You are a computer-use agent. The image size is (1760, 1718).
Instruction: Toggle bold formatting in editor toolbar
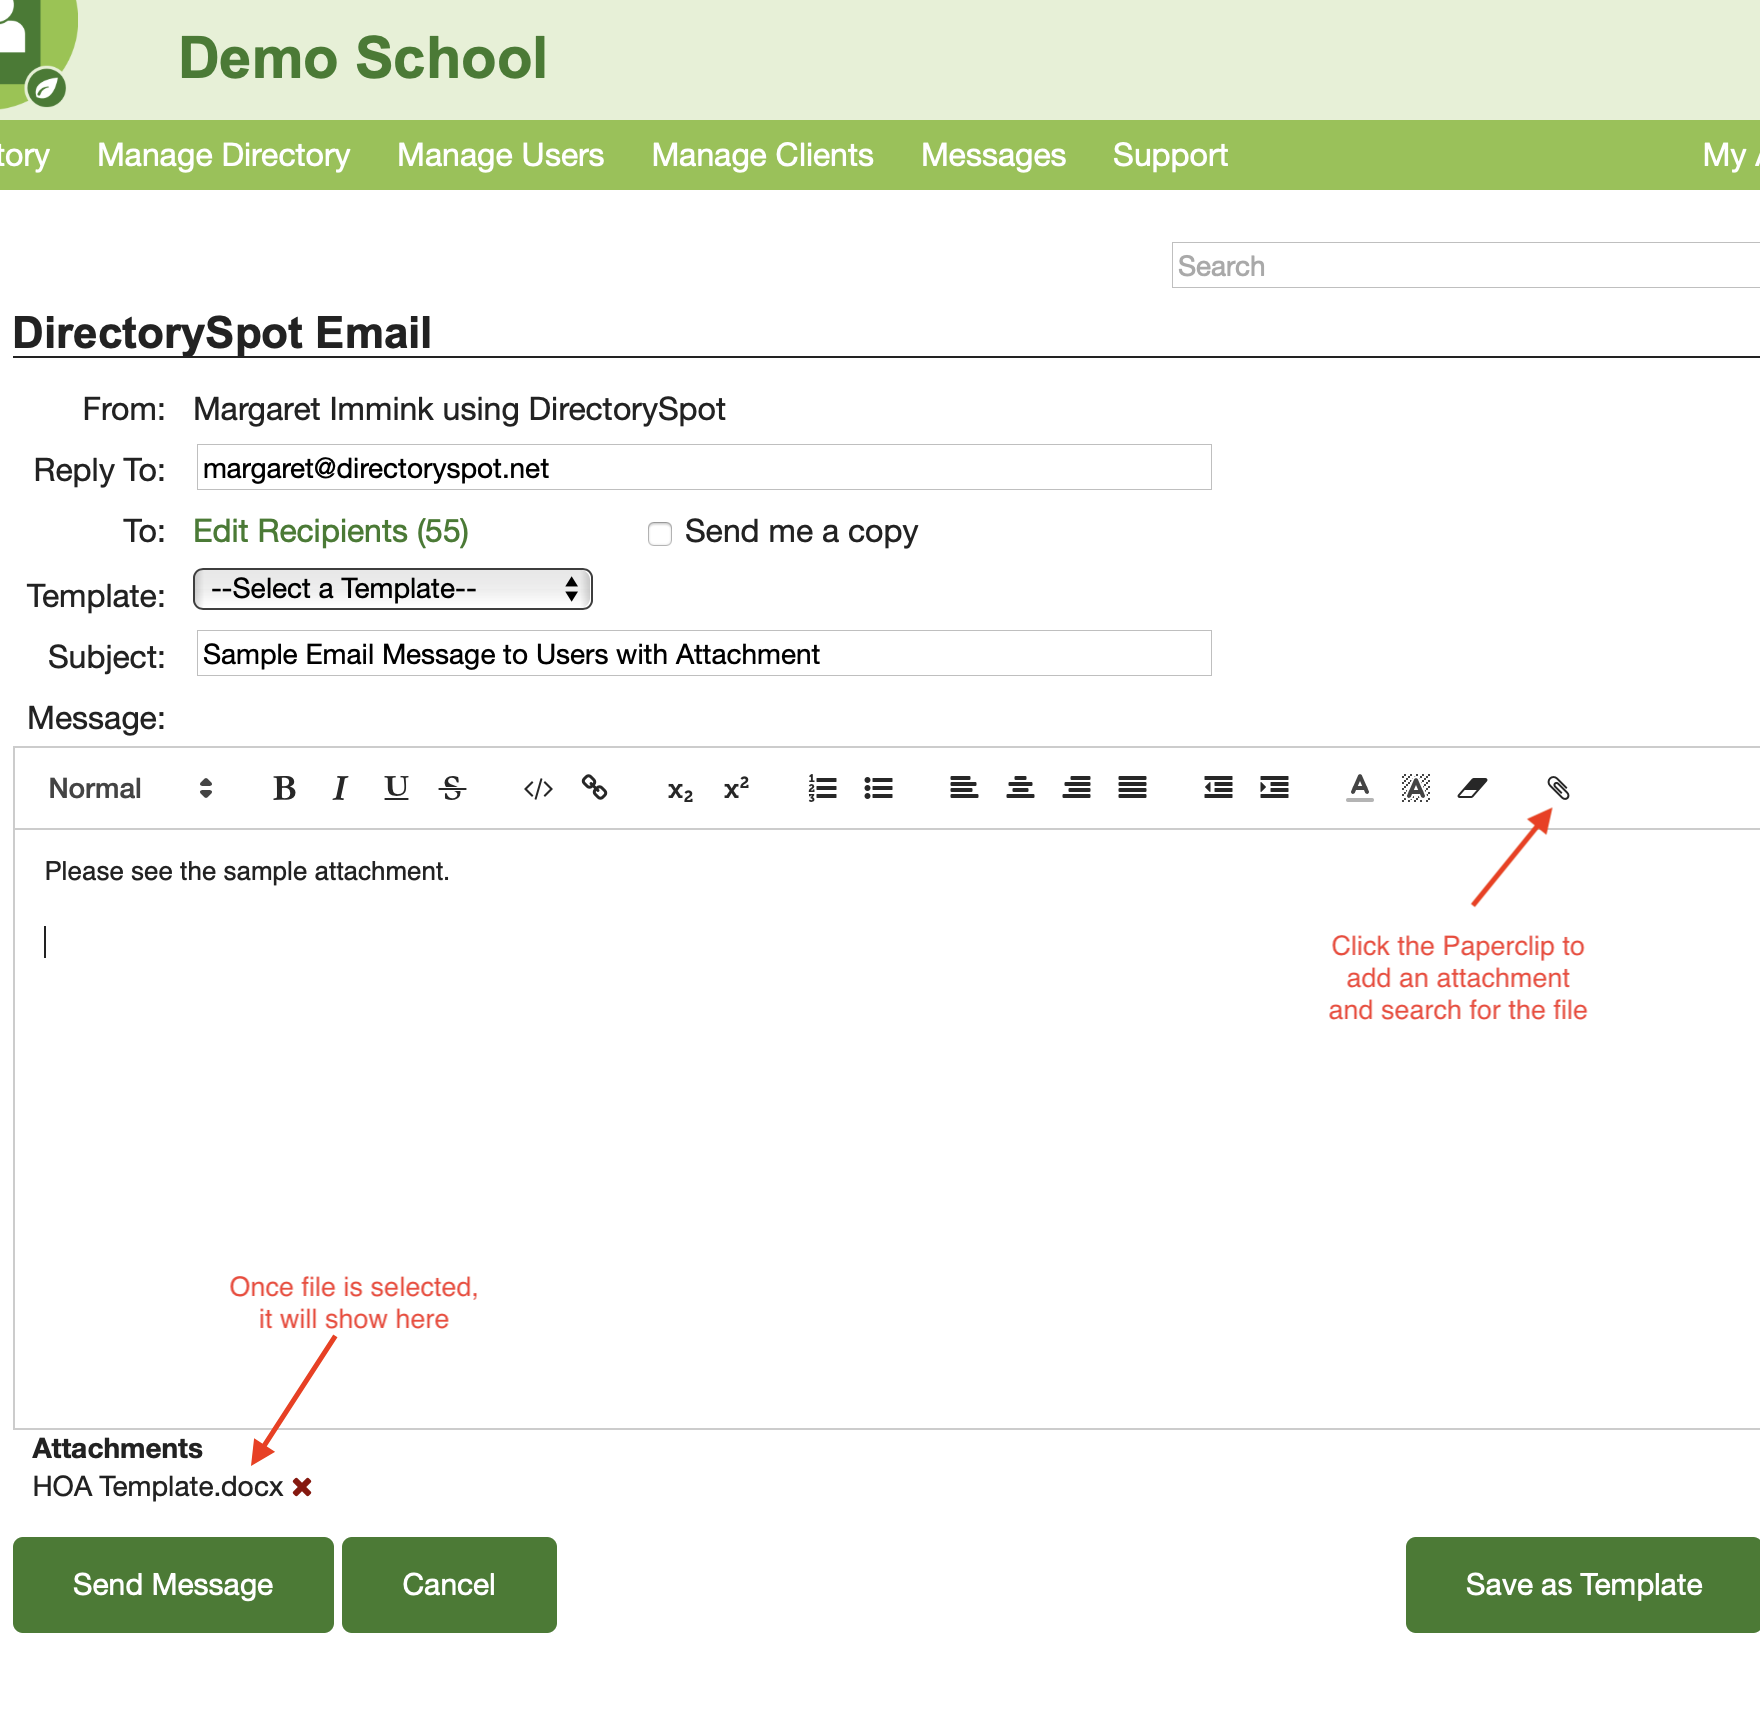tap(284, 788)
